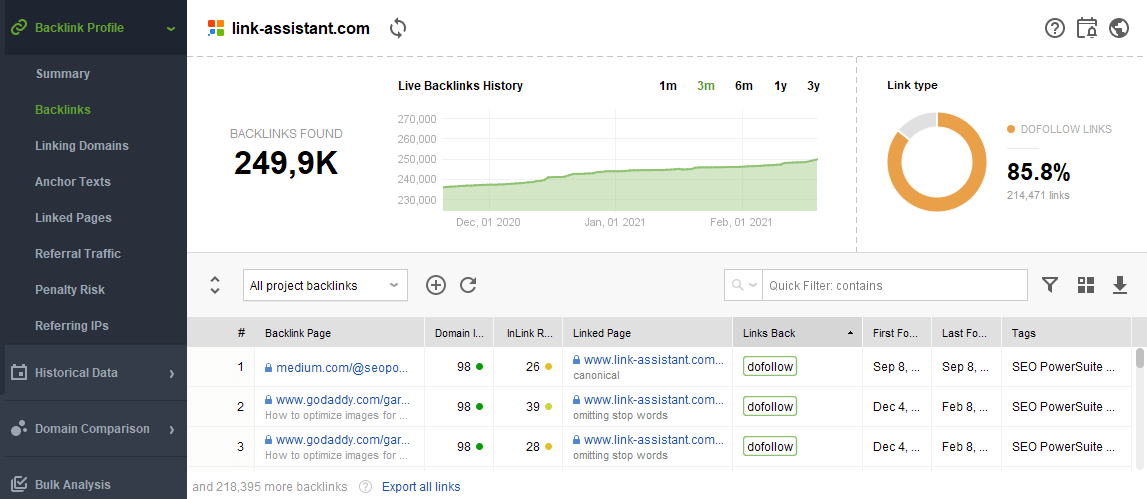This screenshot has width=1147, height=499.
Task: Expand Historical Data arrow
Action: click(x=172, y=373)
